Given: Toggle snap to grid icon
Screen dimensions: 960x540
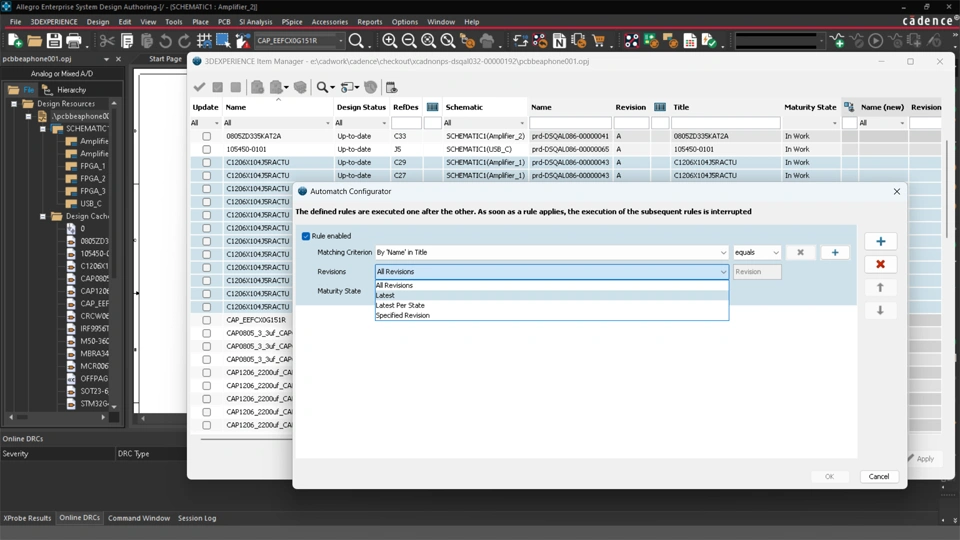Looking at the screenshot, I should [x=204, y=41].
